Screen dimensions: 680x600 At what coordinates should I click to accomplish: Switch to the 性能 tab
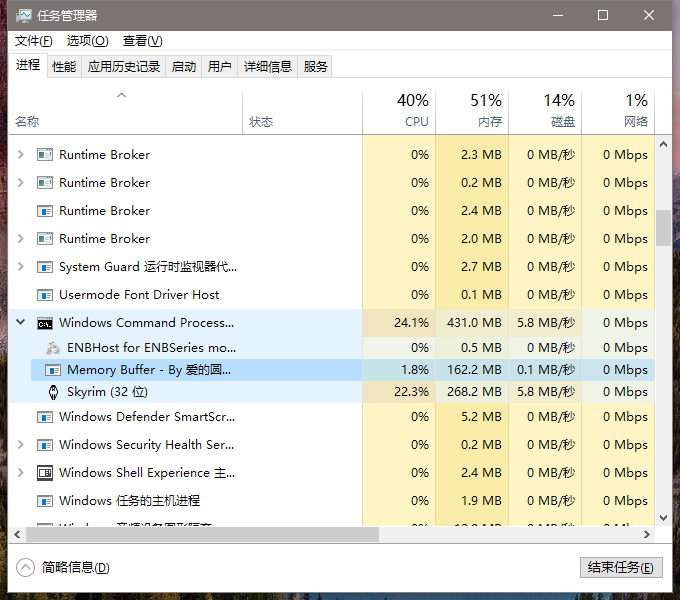(64, 66)
